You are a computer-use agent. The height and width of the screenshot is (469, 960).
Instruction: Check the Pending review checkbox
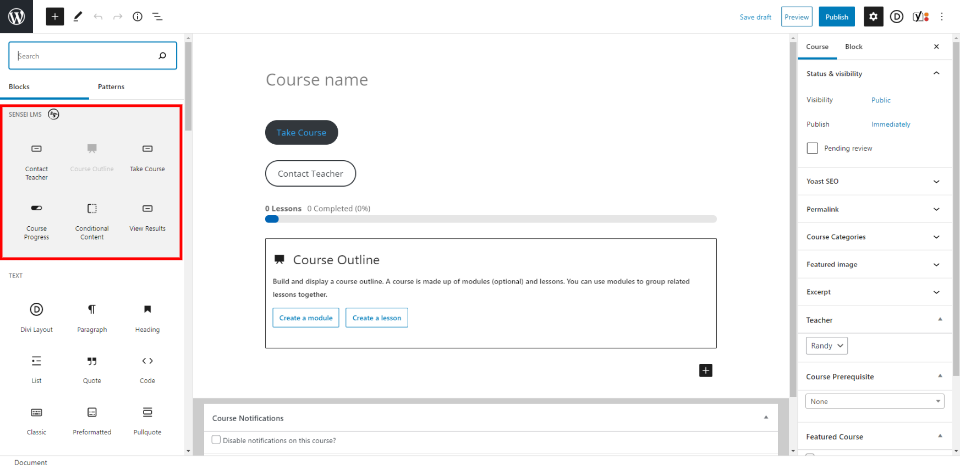[813, 148]
